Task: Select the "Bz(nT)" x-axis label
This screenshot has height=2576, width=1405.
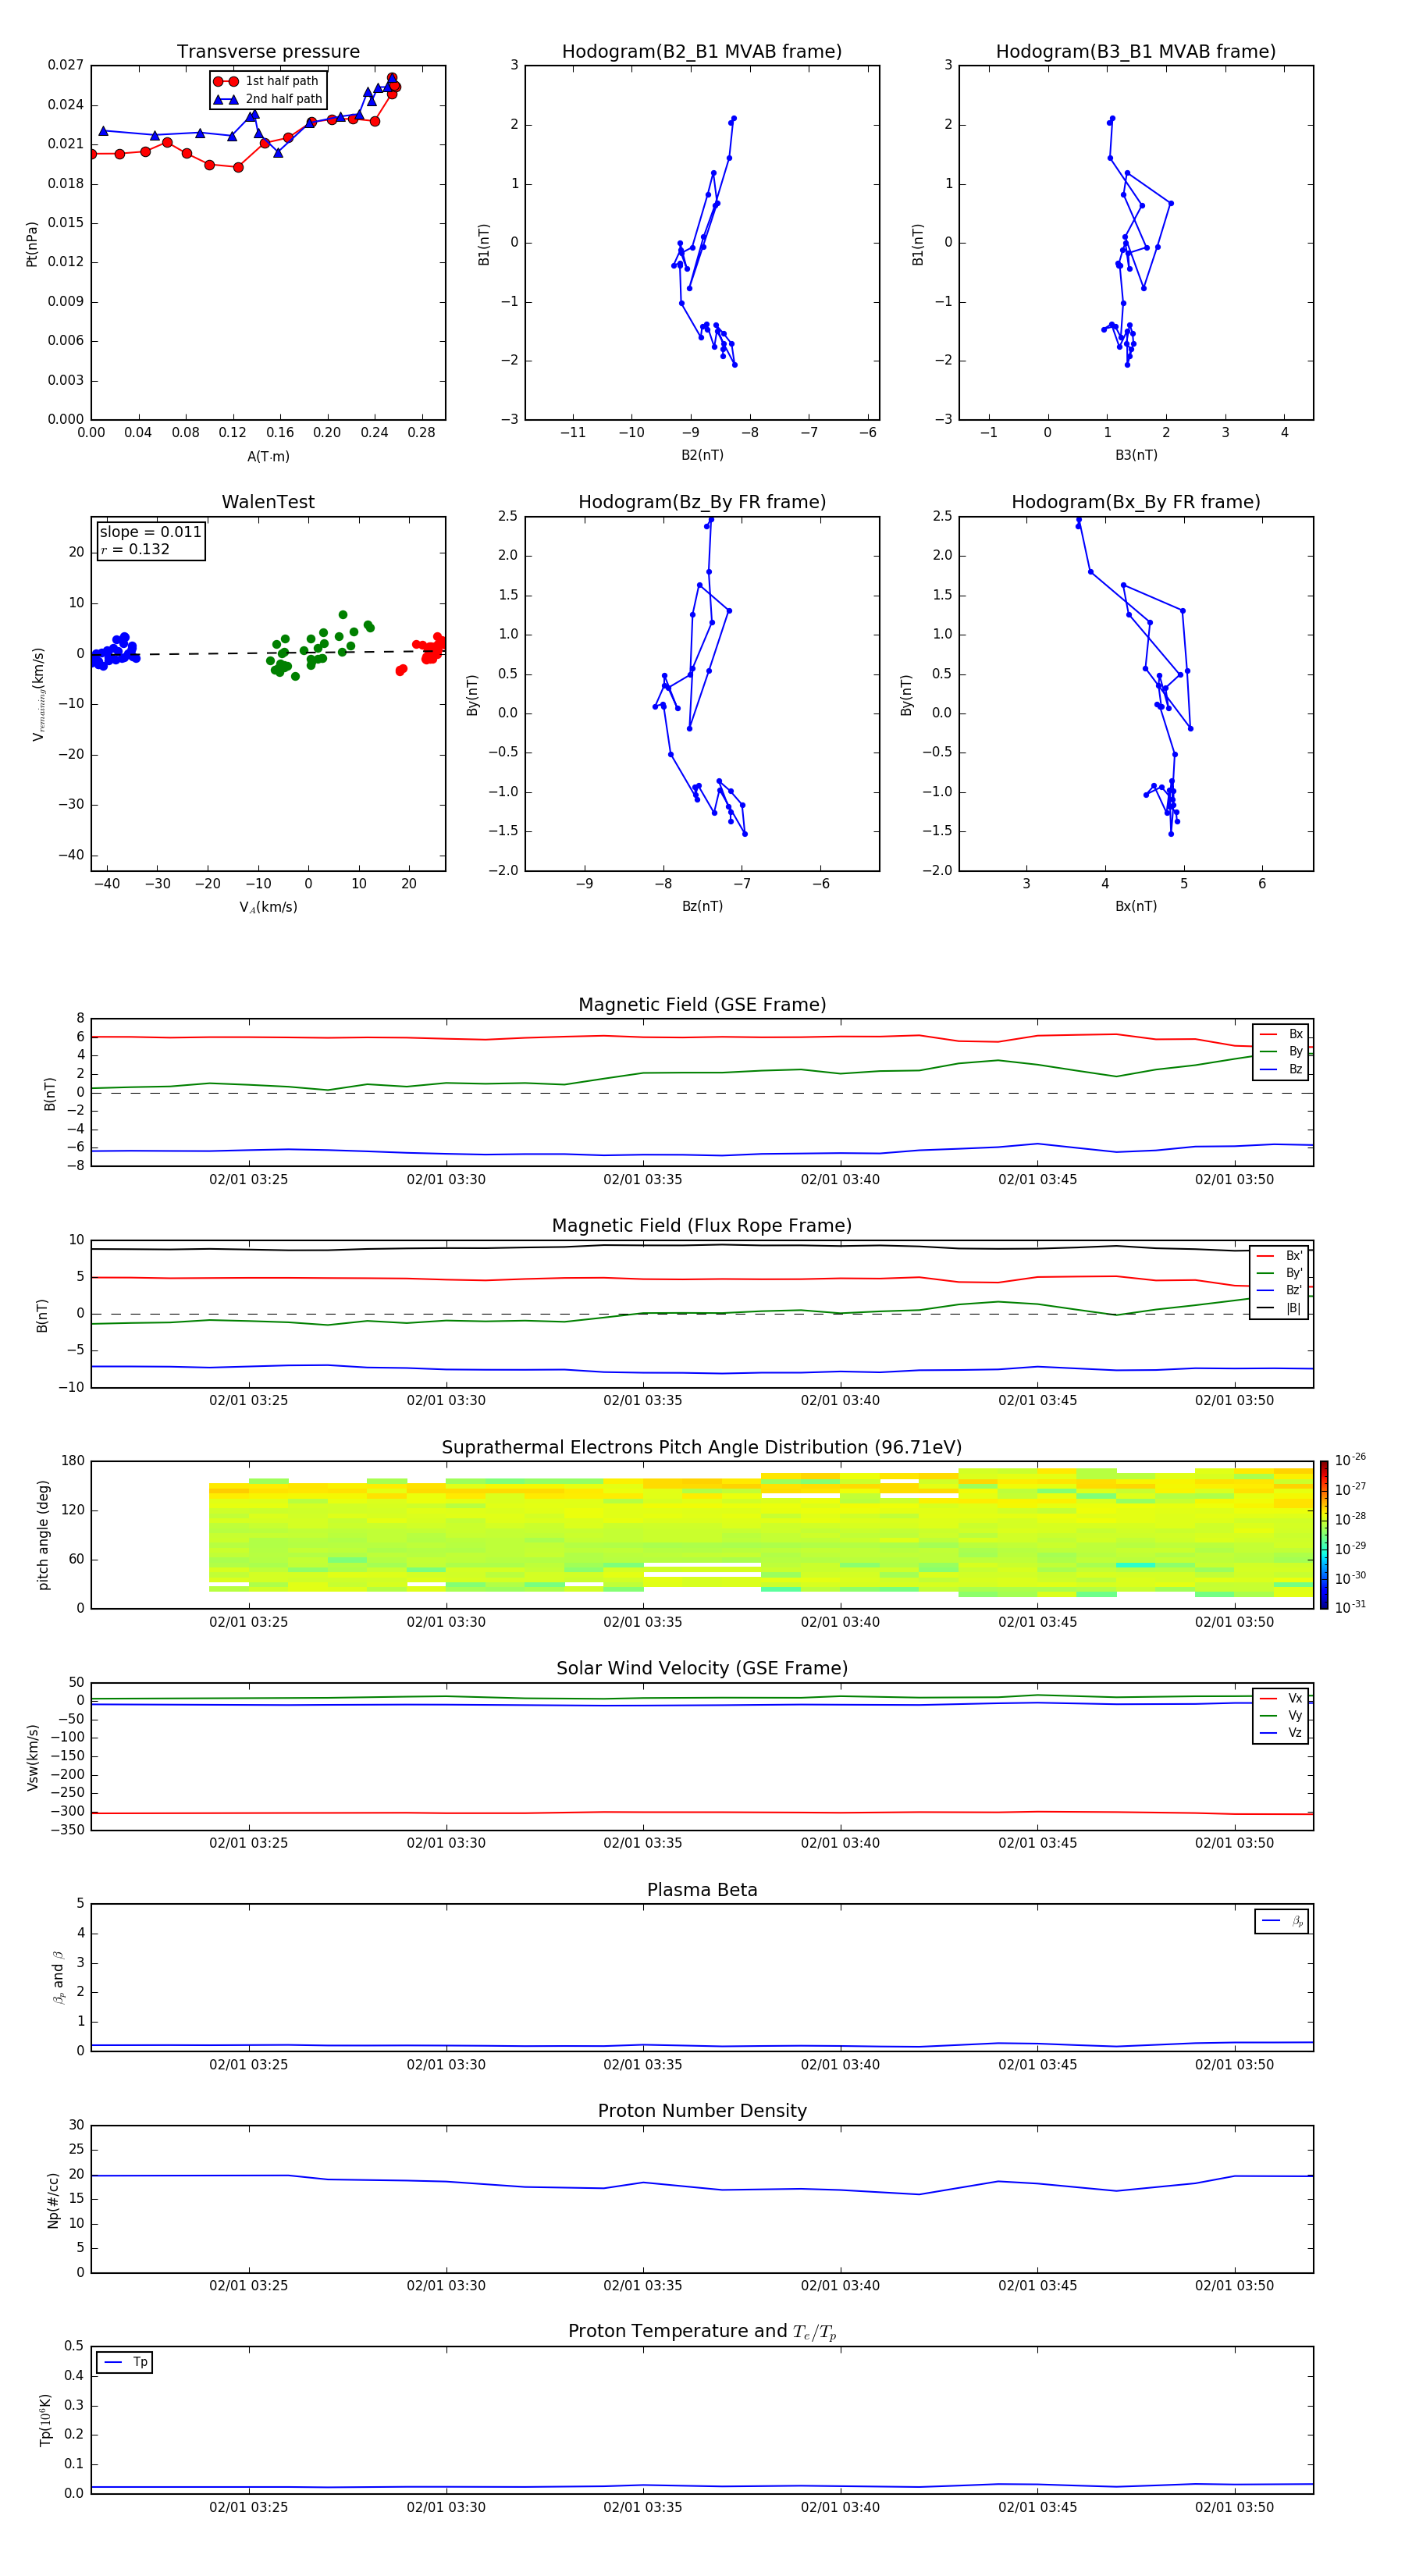Action: point(702,907)
